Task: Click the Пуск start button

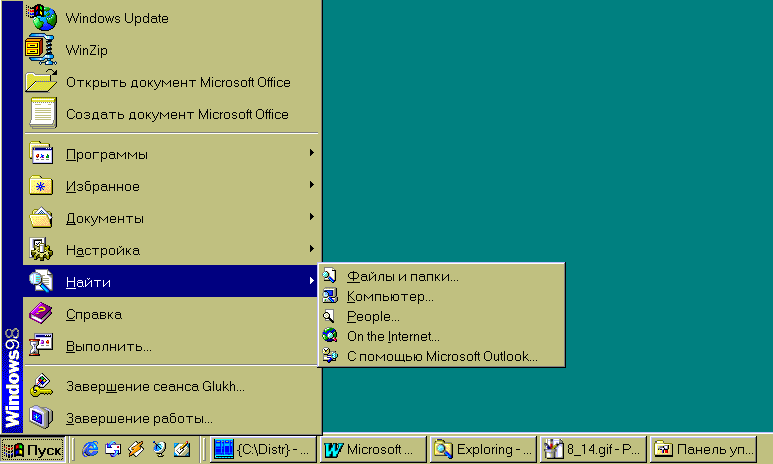Action: tap(33, 449)
